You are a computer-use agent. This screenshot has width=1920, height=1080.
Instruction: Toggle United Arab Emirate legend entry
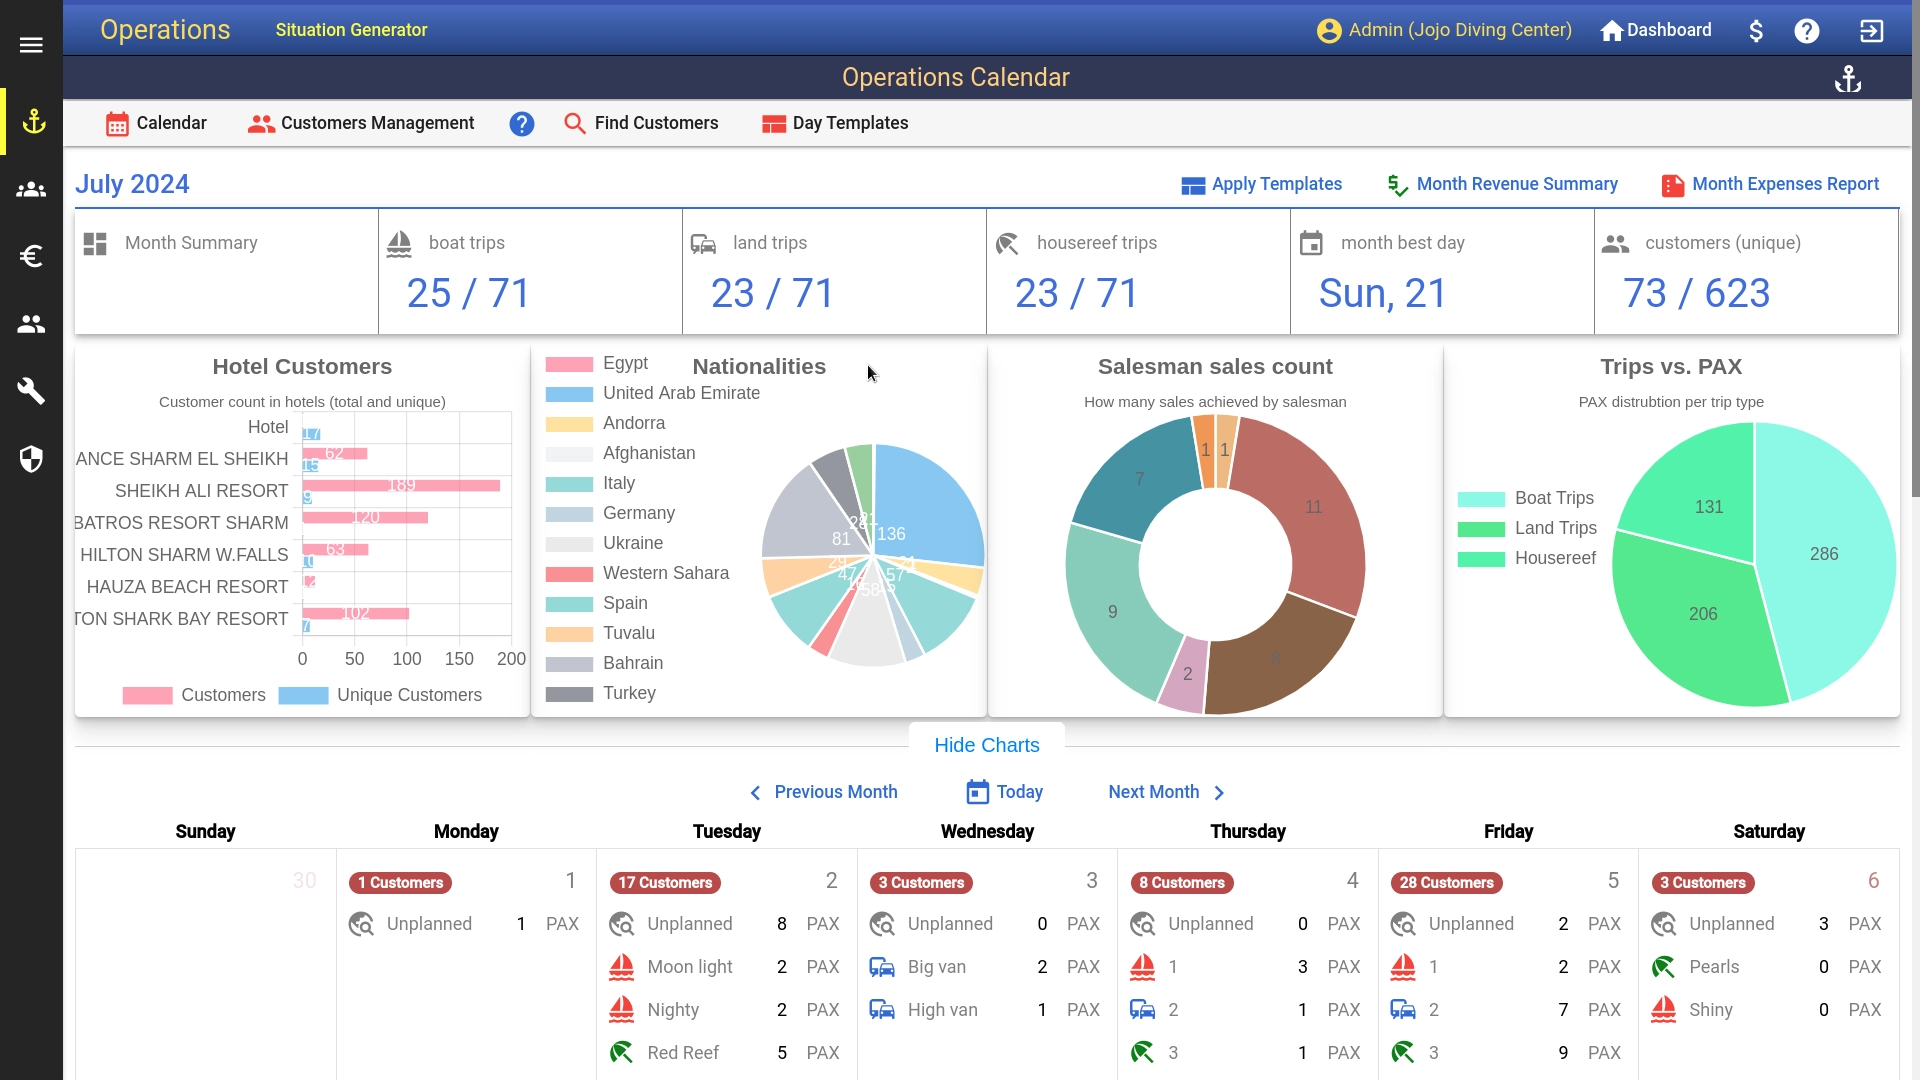(x=653, y=394)
